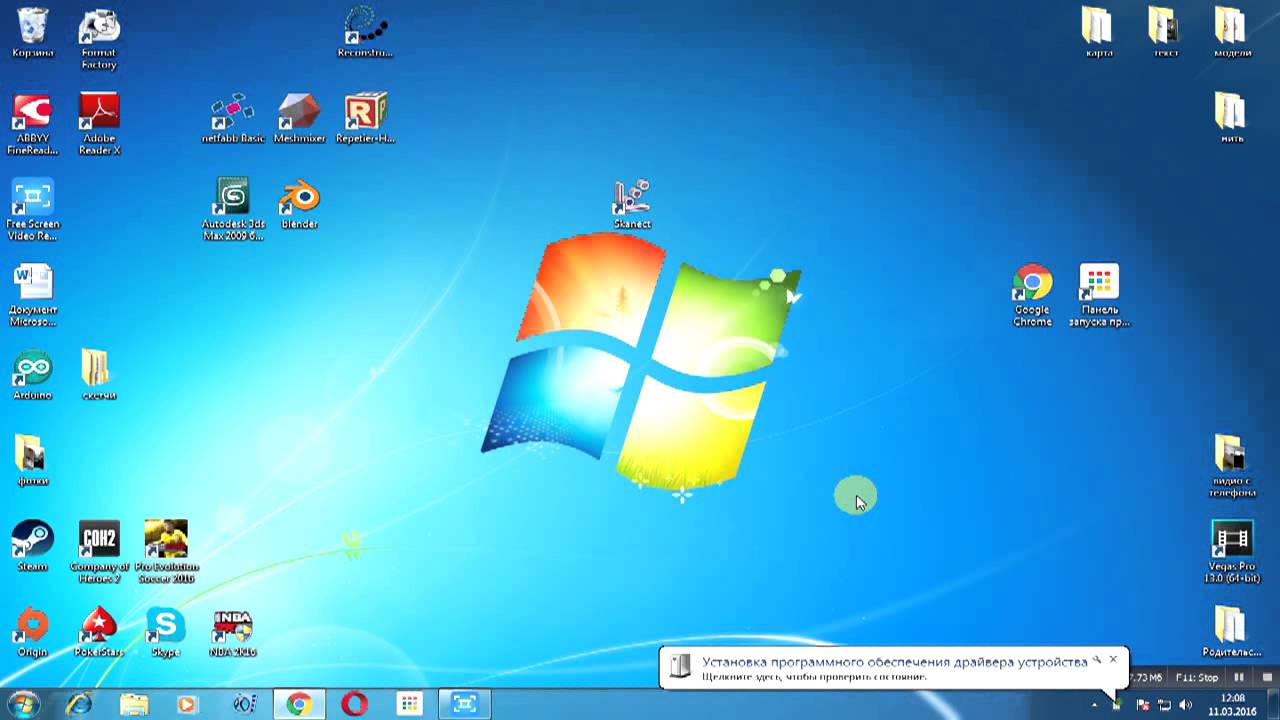Click the Vegas Pro 13.0 shortcut

(x=1232, y=552)
